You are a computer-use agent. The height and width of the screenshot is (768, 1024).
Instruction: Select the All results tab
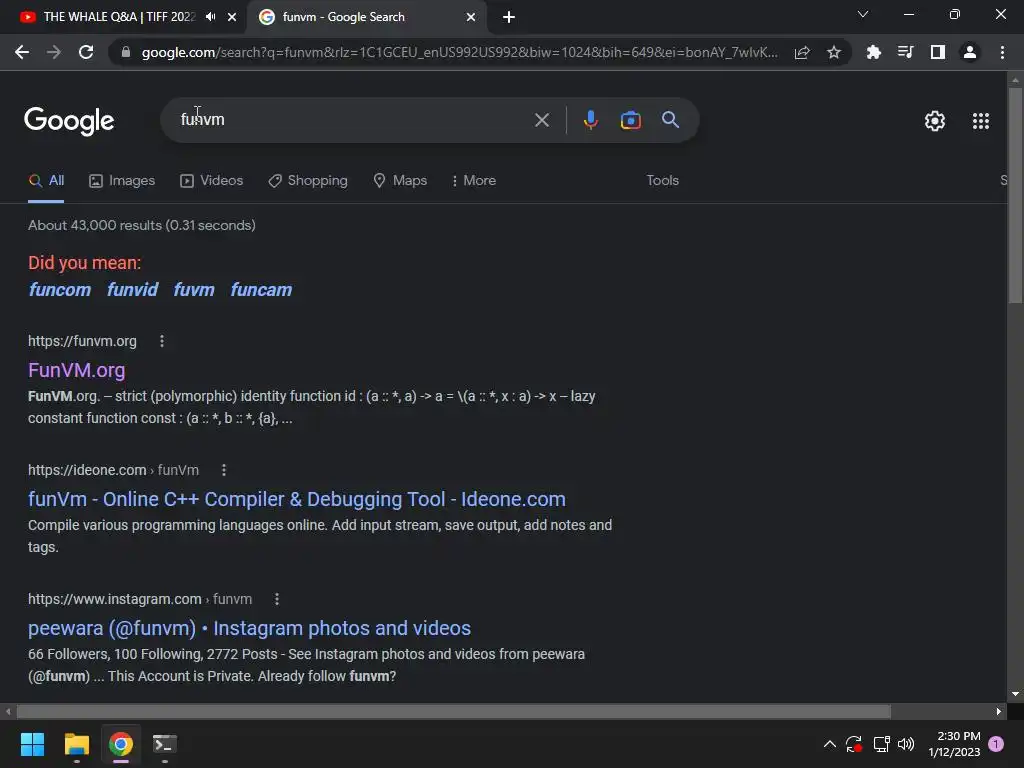[x=46, y=180]
